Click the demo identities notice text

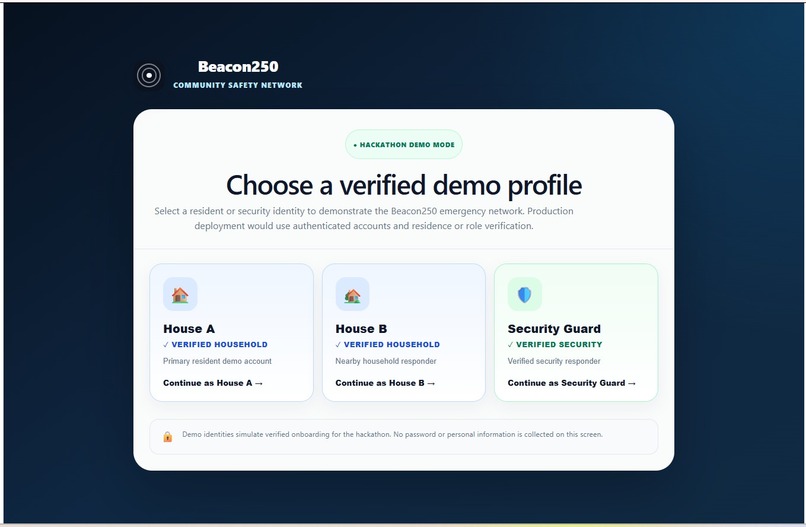[392, 434]
